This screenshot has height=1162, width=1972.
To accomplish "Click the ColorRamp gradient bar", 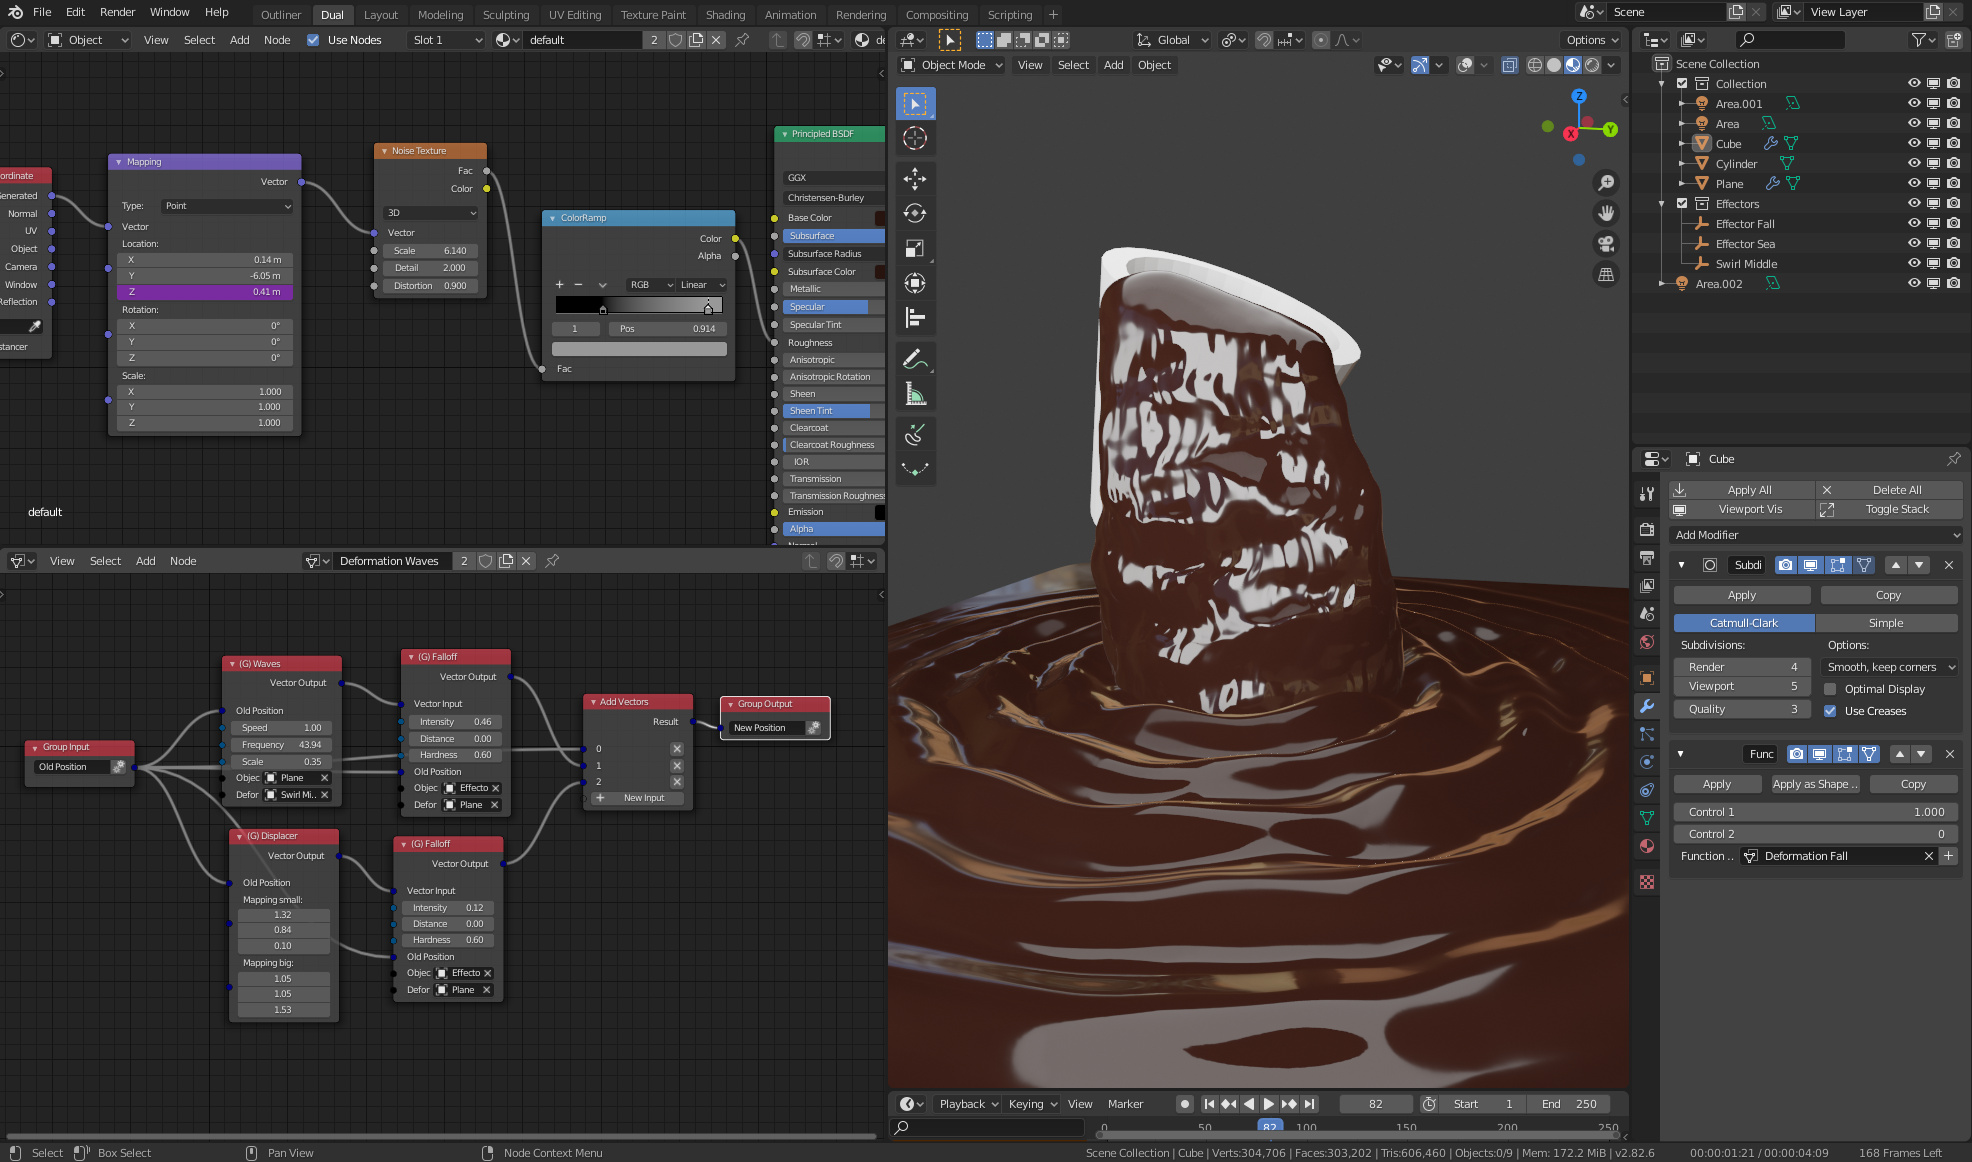I will tap(638, 305).
